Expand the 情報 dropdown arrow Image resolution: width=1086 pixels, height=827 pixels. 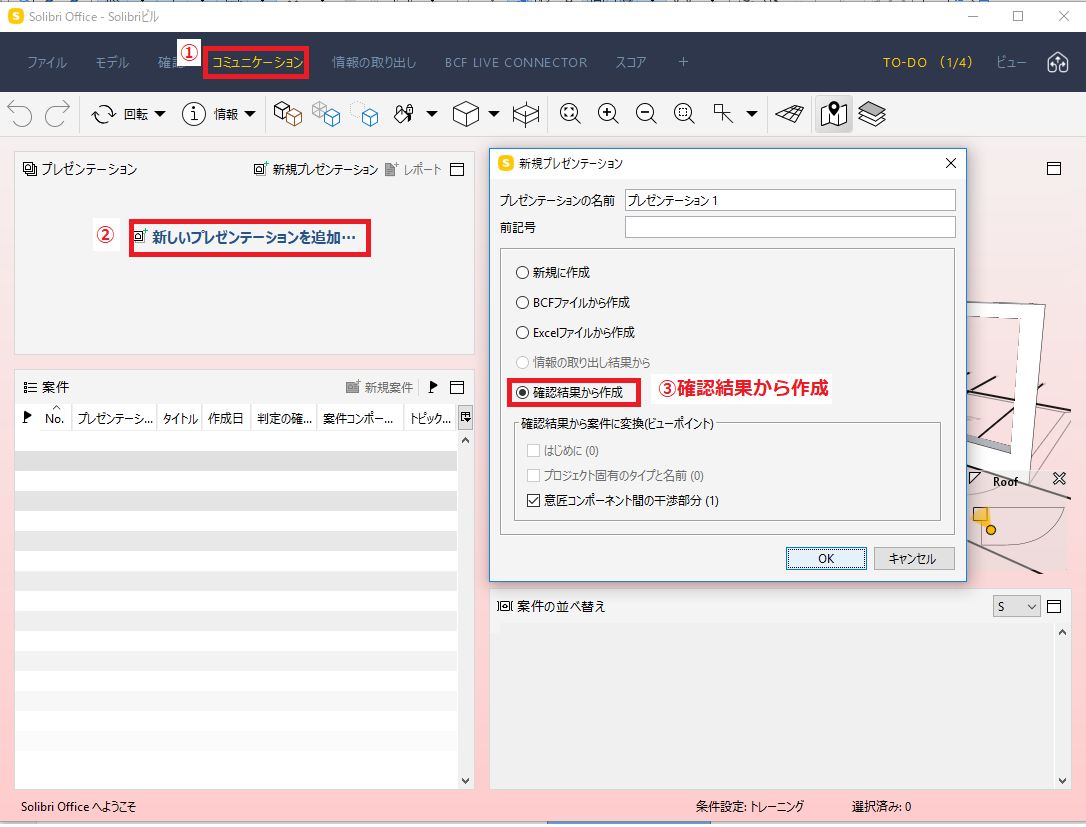pyautogui.click(x=250, y=114)
